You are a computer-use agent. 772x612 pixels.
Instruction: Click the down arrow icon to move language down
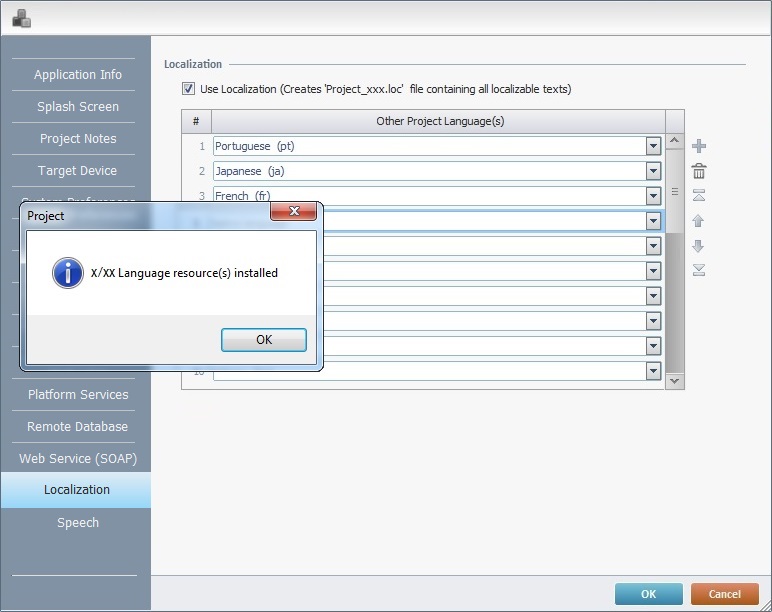[699, 246]
